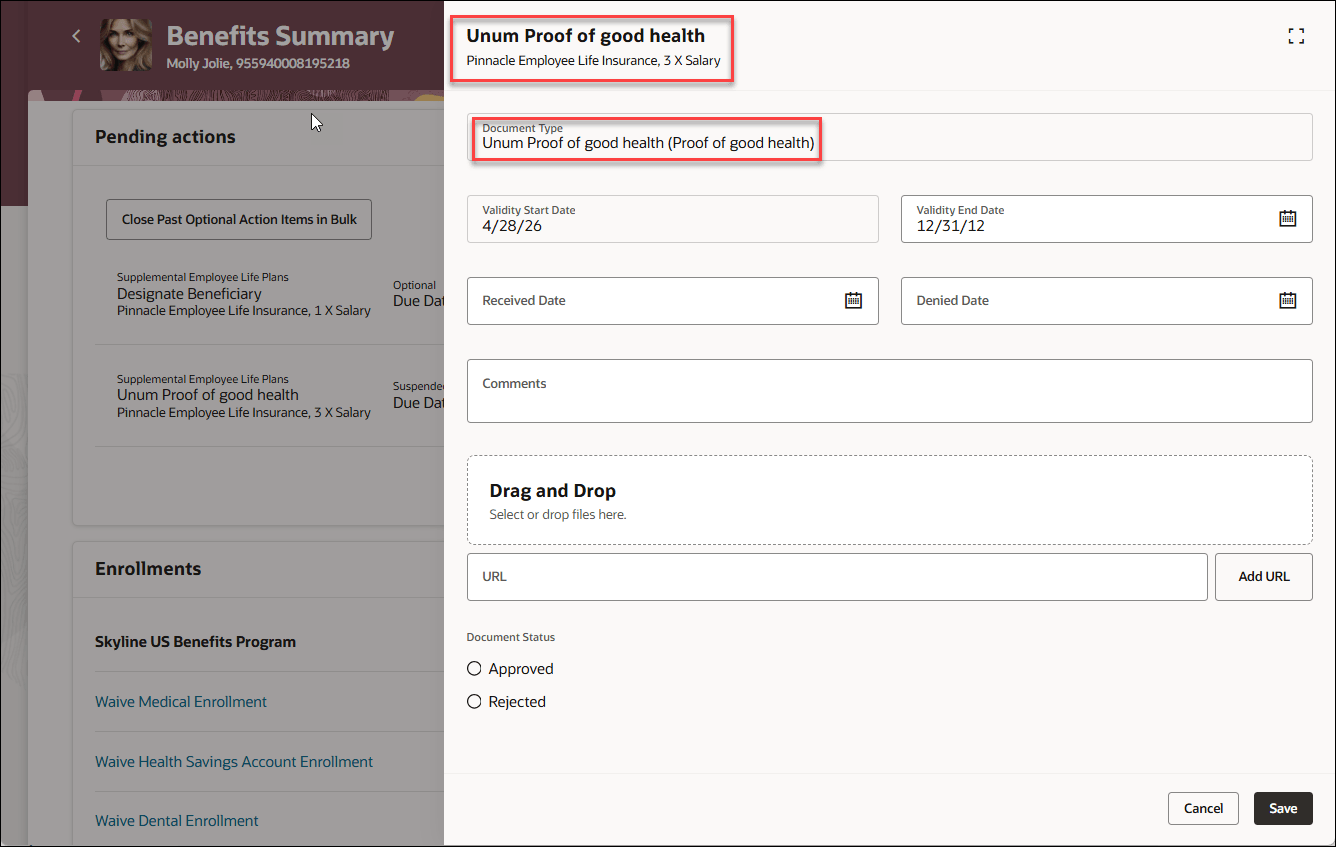The image size is (1336, 847).
Task: Select the Approved document status
Action: click(475, 669)
